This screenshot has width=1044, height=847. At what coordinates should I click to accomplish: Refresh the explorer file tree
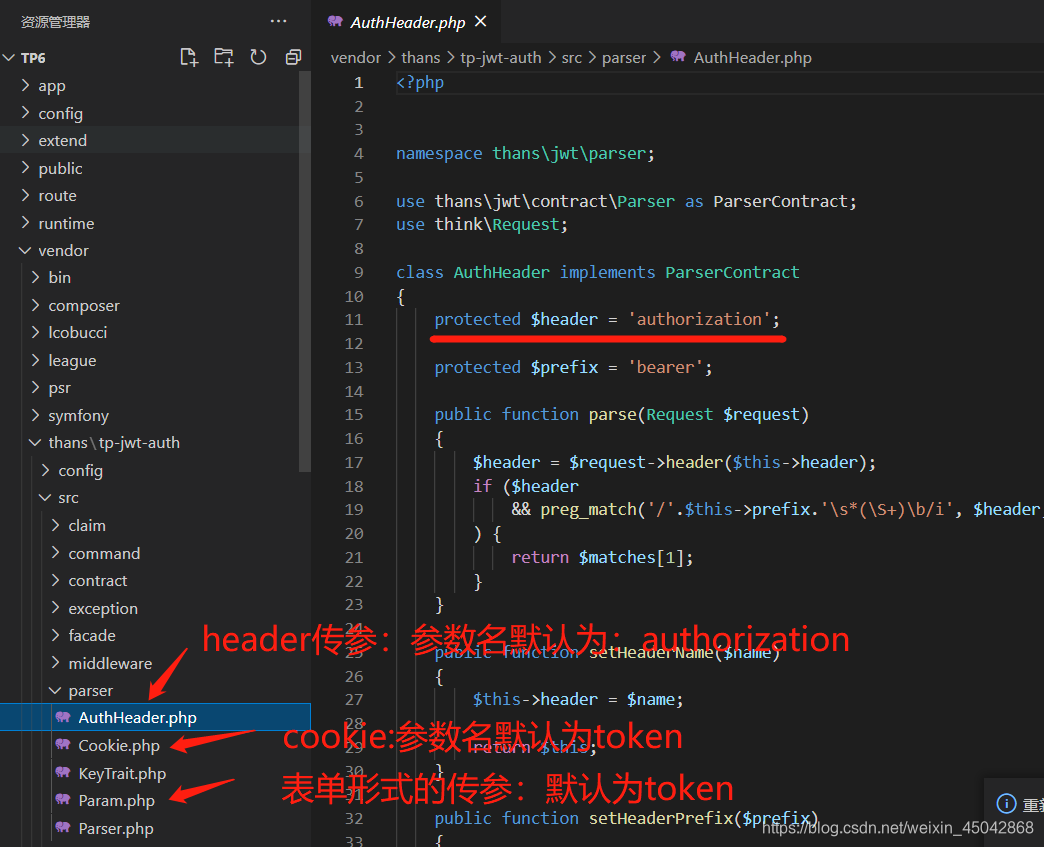click(x=258, y=57)
